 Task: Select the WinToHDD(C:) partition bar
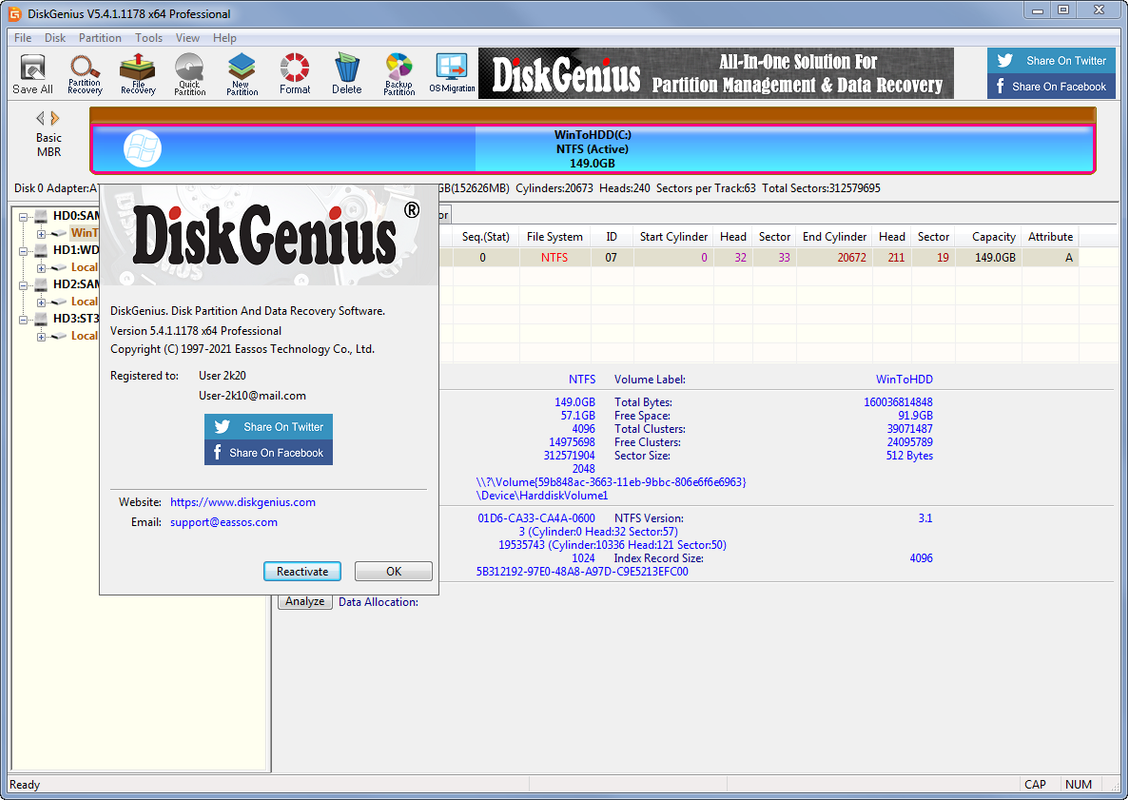tap(592, 149)
